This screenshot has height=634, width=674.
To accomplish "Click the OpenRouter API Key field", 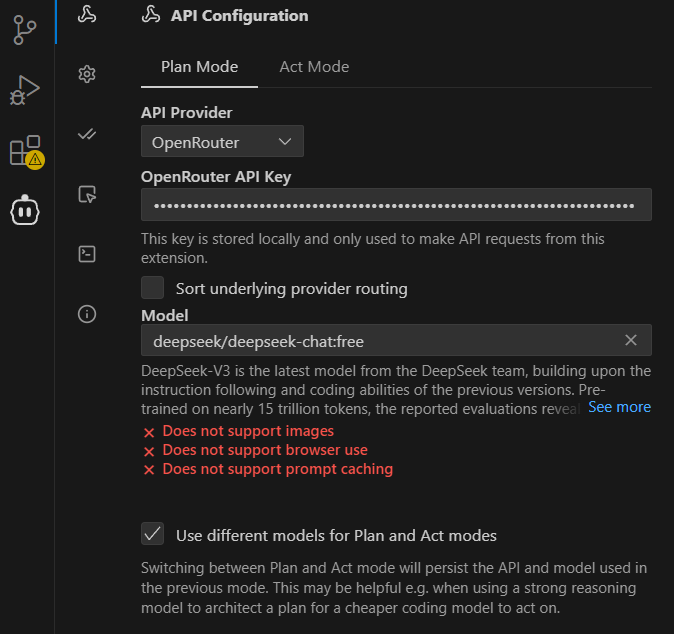I will 396,205.
